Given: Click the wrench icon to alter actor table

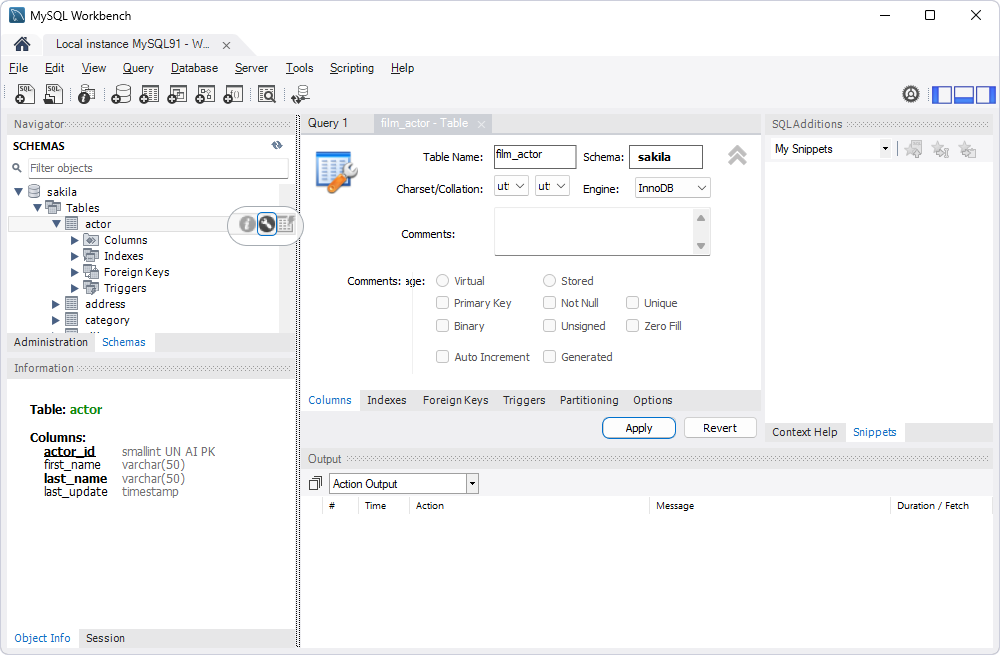Looking at the screenshot, I should point(267,224).
